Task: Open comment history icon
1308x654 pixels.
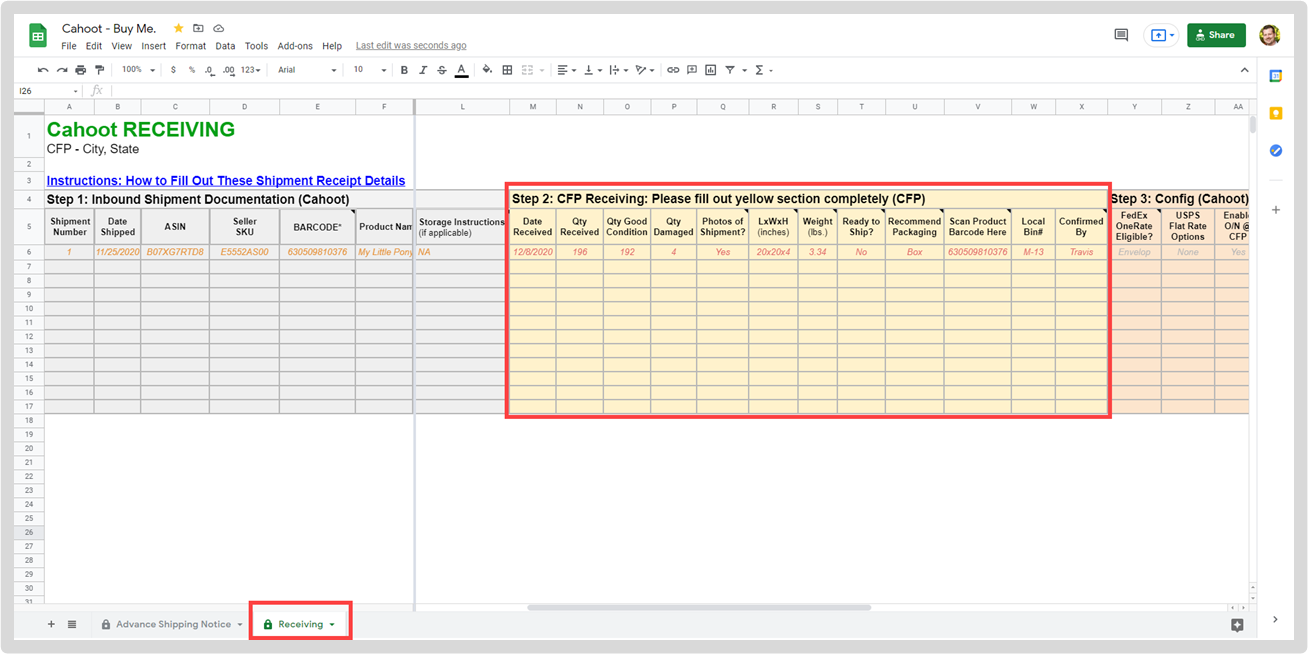Action: tap(1121, 35)
